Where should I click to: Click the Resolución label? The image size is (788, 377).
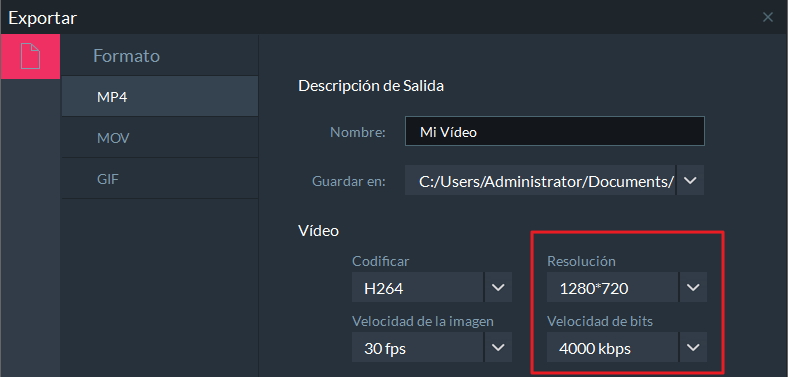point(581,261)
